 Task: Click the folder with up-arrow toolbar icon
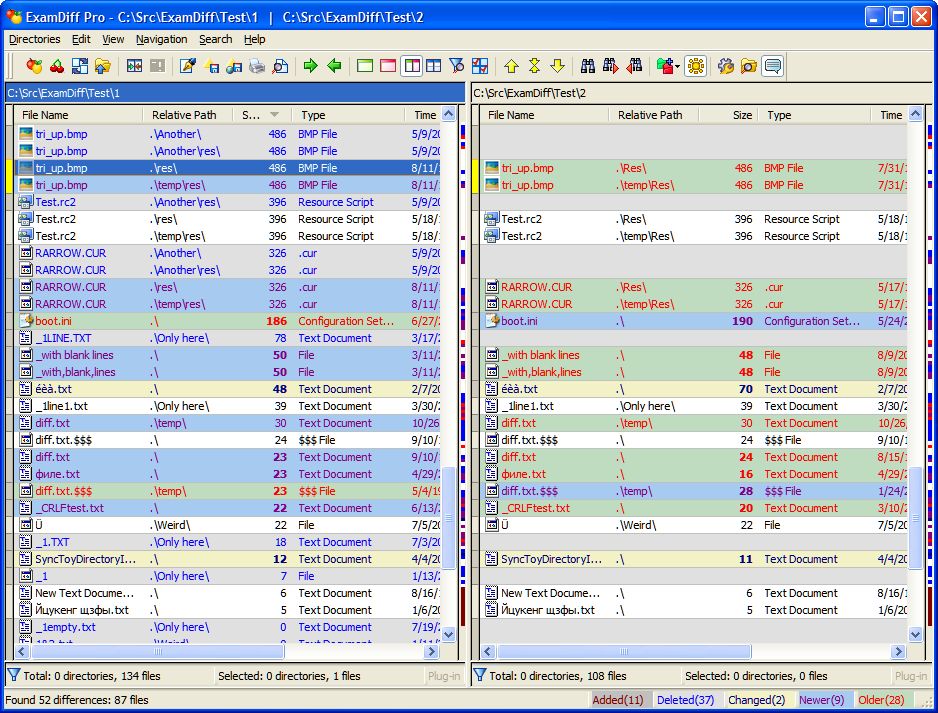coord(102,66)
